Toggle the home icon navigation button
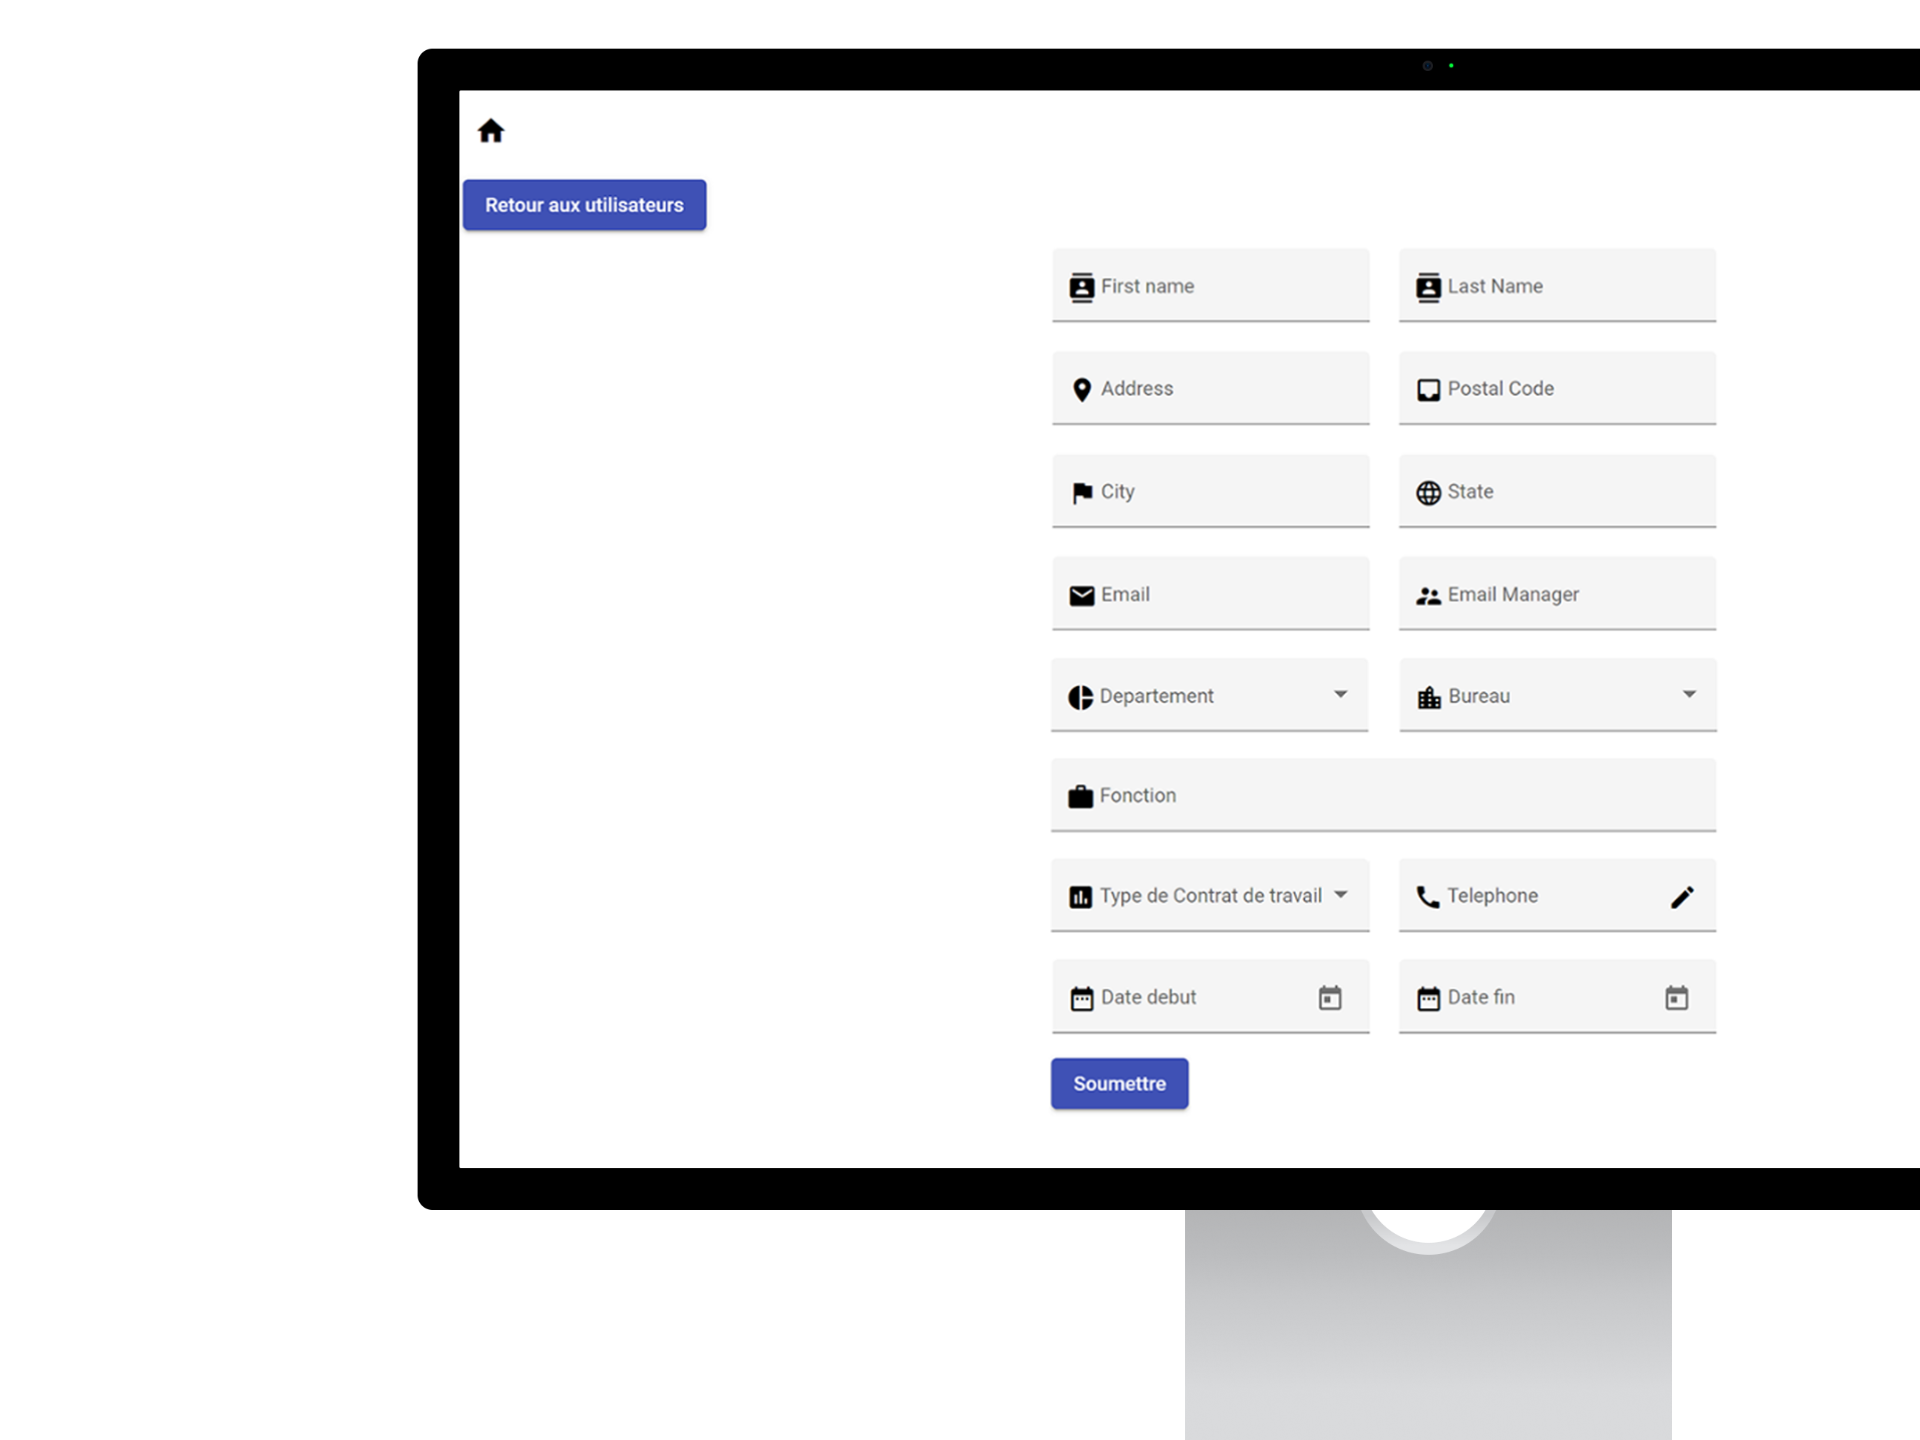This screenshot has height=1440, width=1920. point(490,129)
